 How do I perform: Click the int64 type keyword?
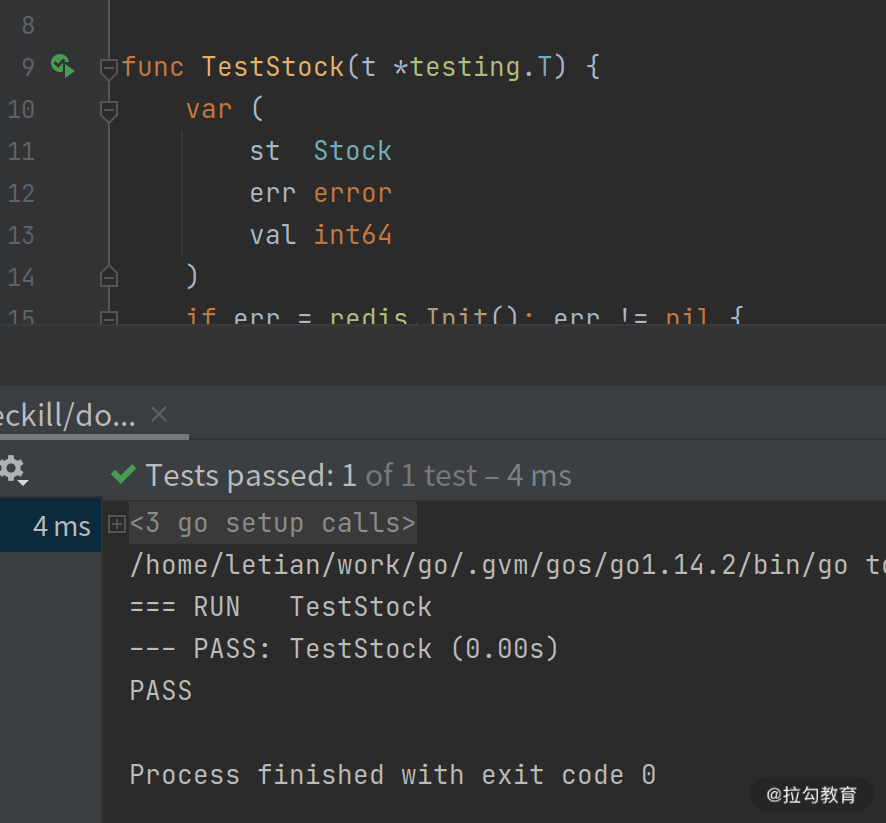coord(352,235)
